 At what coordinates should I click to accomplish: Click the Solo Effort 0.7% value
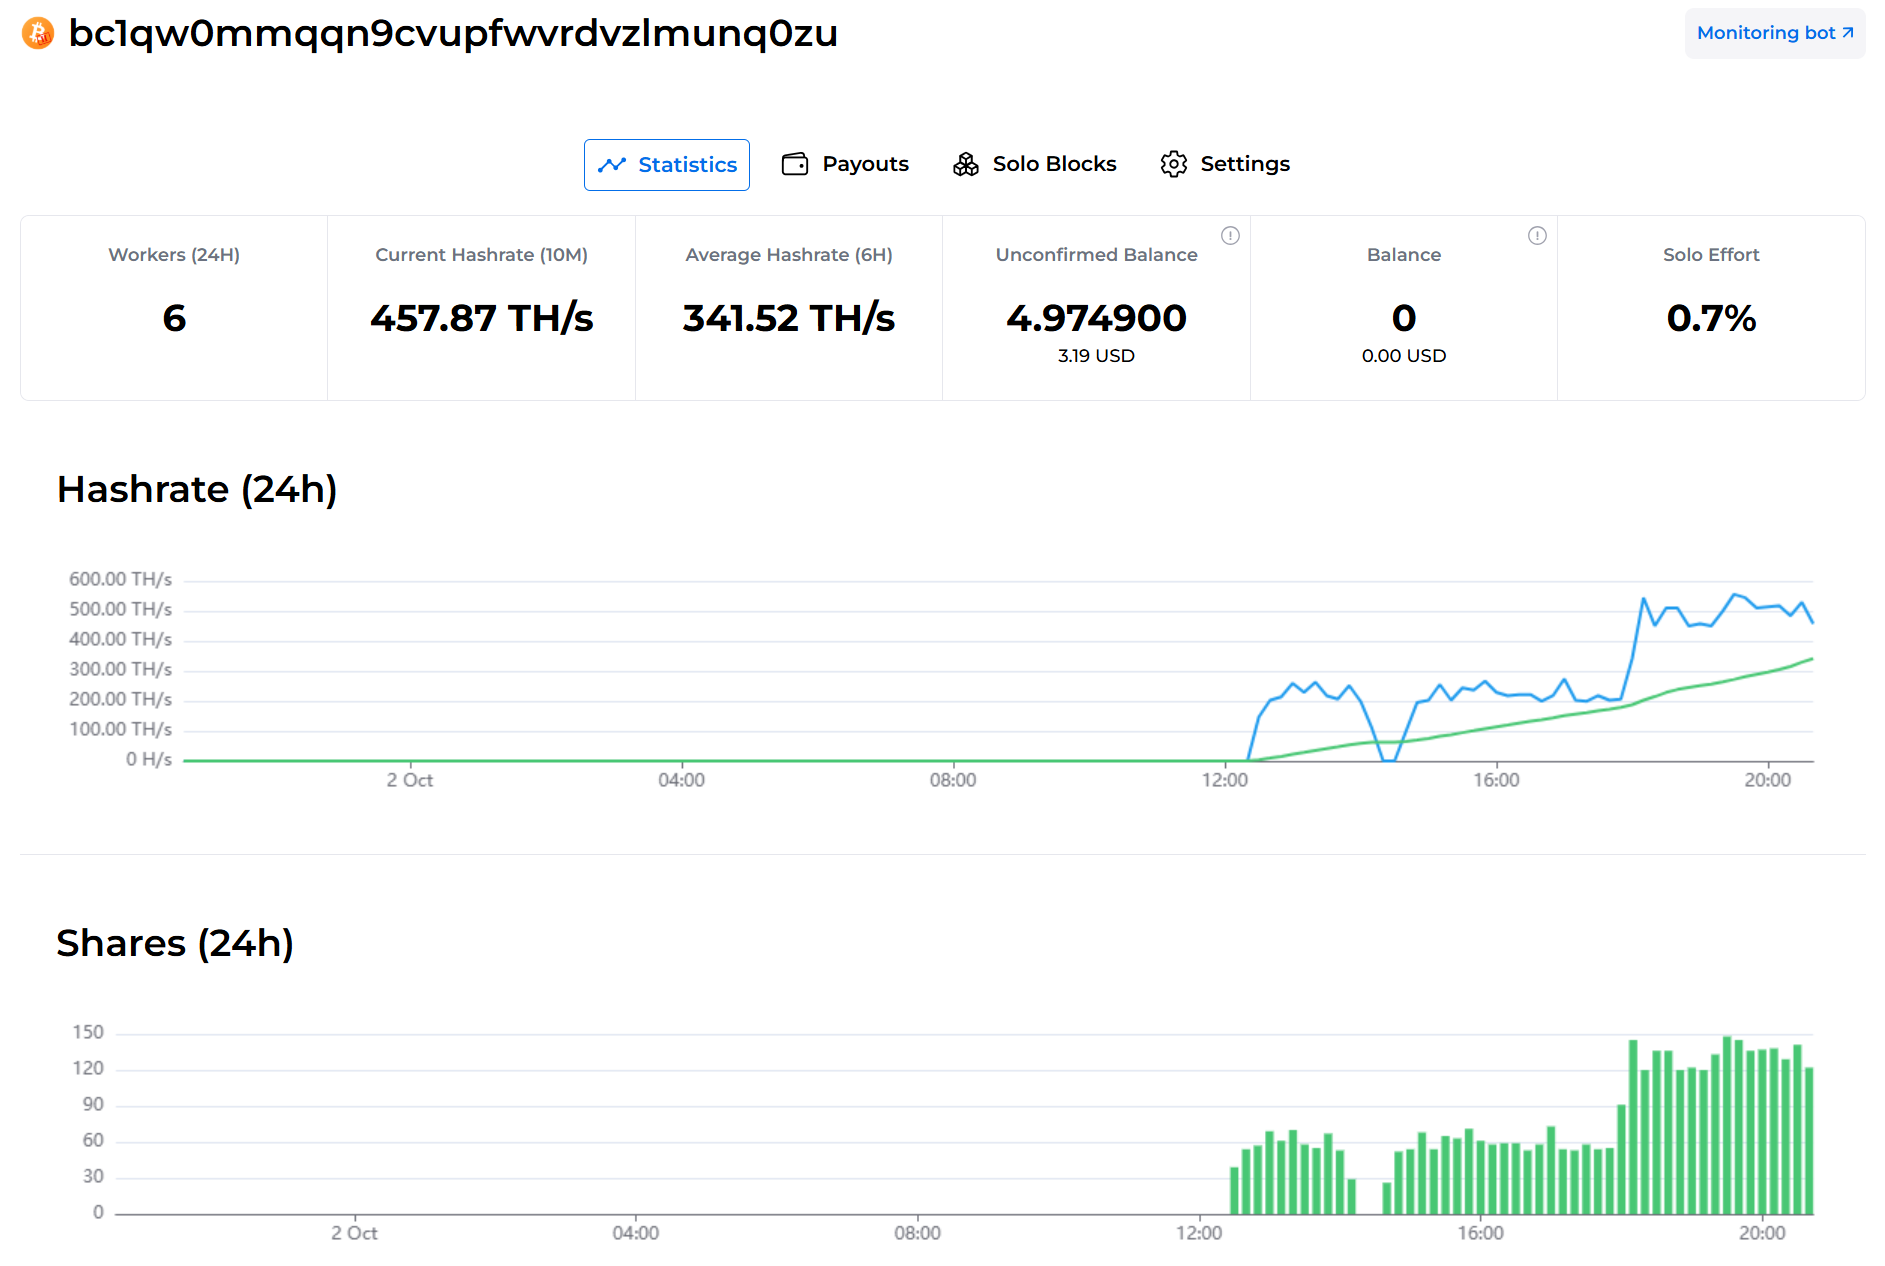click(x=1710, y=318)
